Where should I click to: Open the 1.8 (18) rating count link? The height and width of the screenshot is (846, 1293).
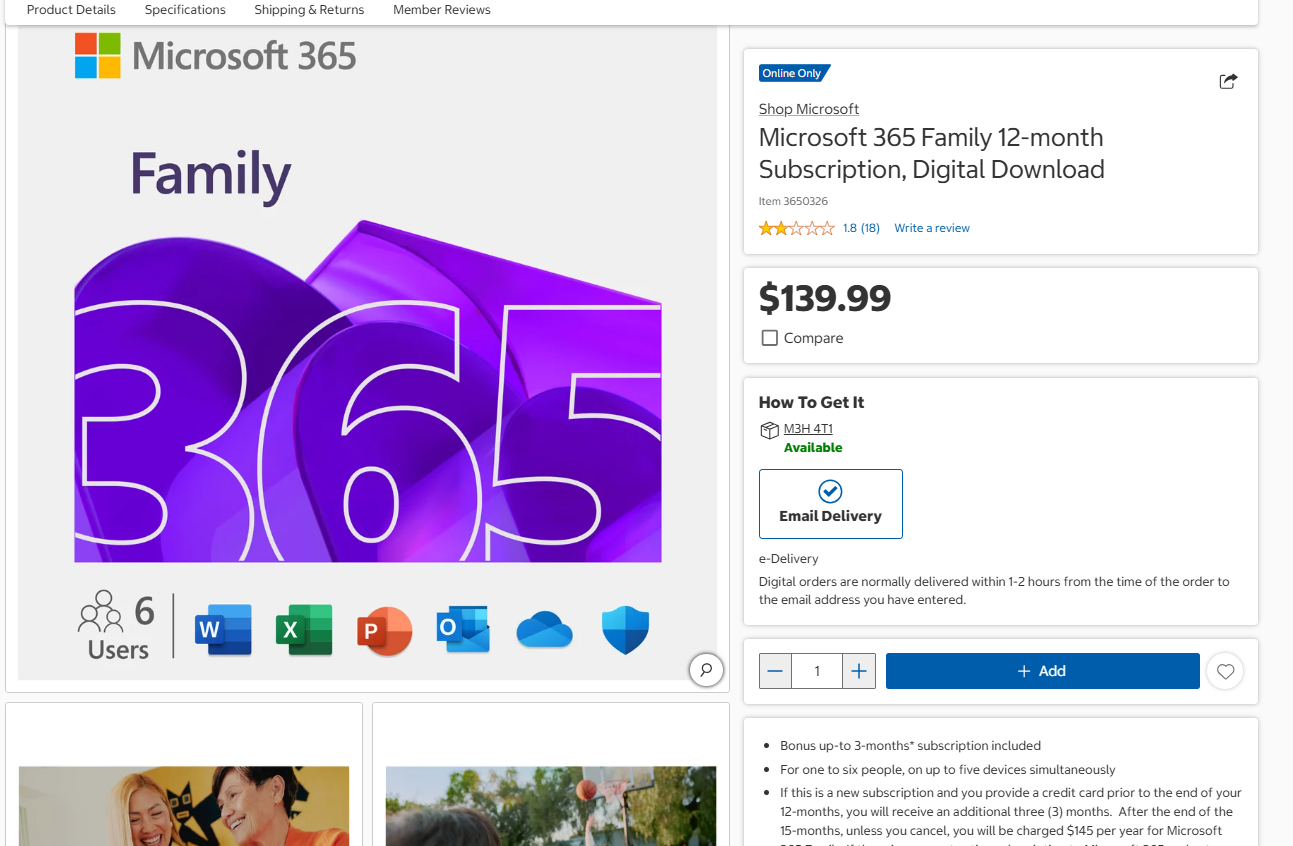pos(861,228)
